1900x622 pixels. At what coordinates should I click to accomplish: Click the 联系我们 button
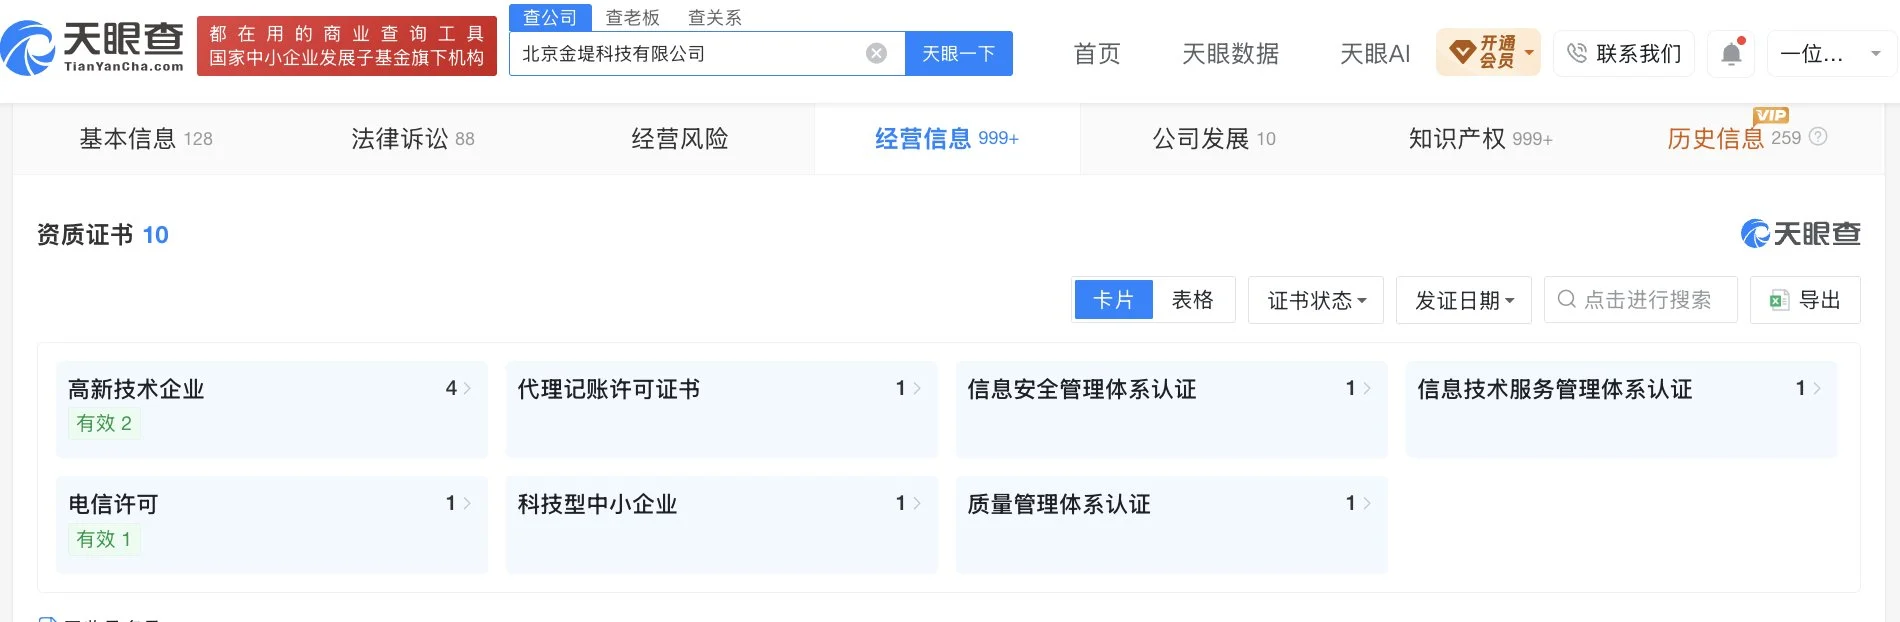[x=1624, y=53]
